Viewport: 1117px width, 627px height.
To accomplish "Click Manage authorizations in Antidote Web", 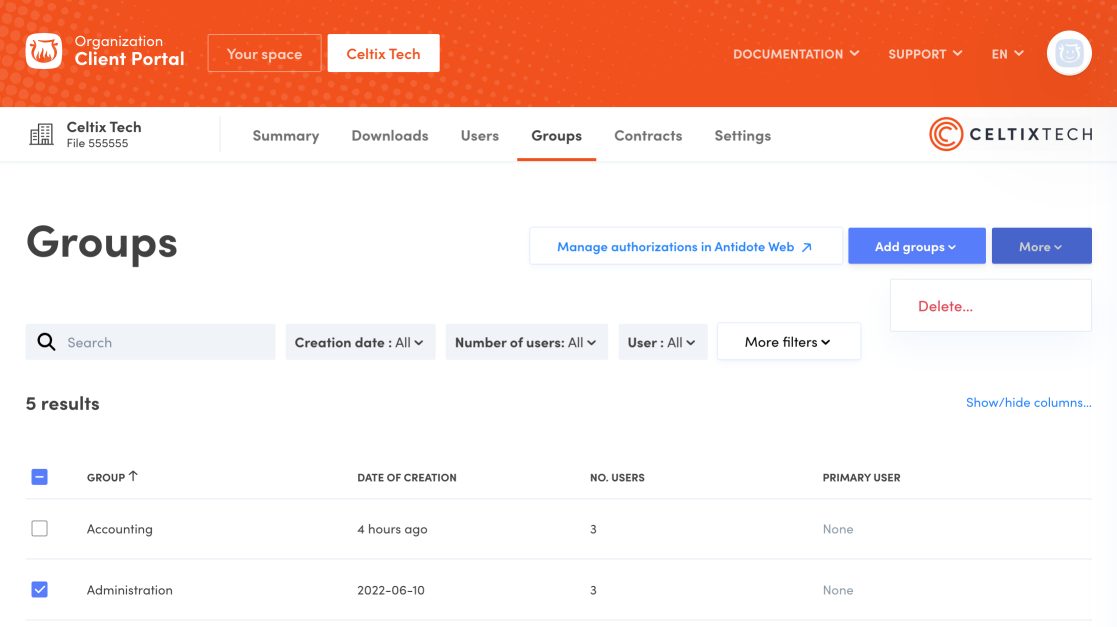I will pyautogui.click(x=675, y=247).
